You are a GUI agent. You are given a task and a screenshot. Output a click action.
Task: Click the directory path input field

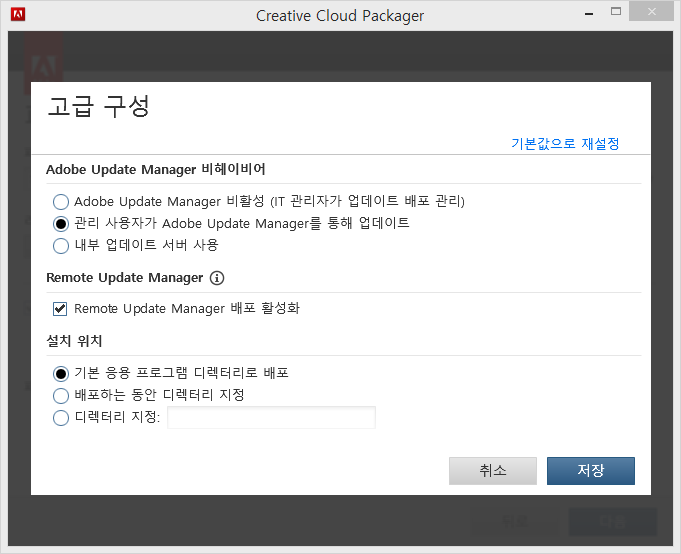click(271, 418)
